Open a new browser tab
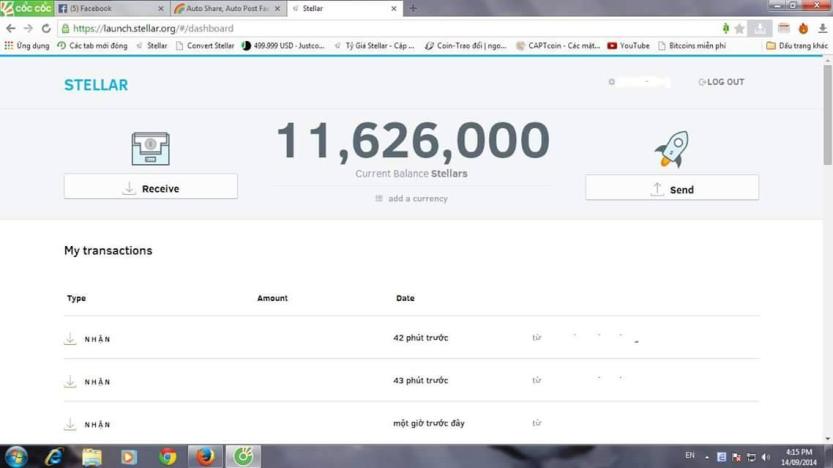Screen dimensions: 833x468 [413, 8]
